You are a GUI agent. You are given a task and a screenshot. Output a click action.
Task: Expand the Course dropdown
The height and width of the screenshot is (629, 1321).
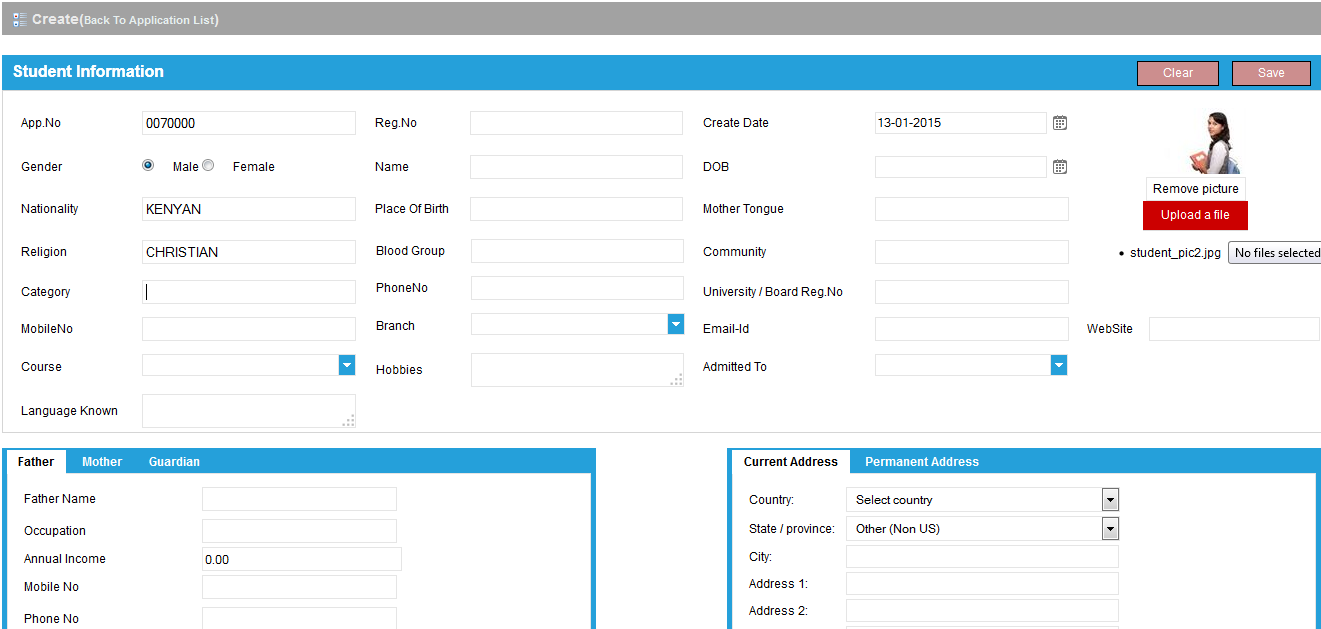[347, 365]
